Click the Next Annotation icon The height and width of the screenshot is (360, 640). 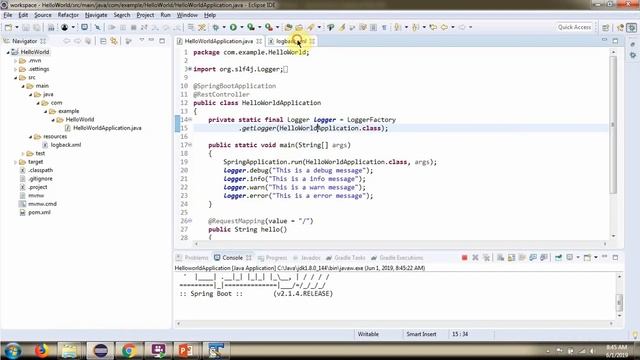click(397, 27)
